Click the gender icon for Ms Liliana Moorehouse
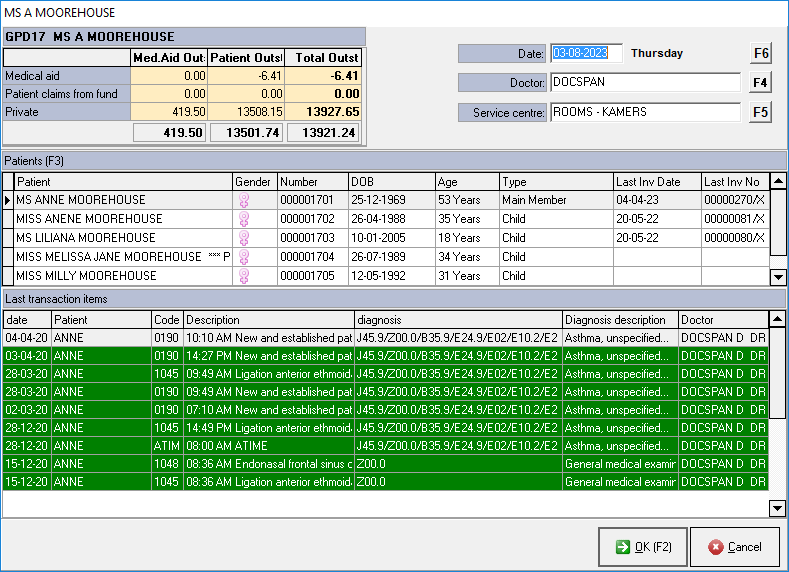 (x=241, y=238)
